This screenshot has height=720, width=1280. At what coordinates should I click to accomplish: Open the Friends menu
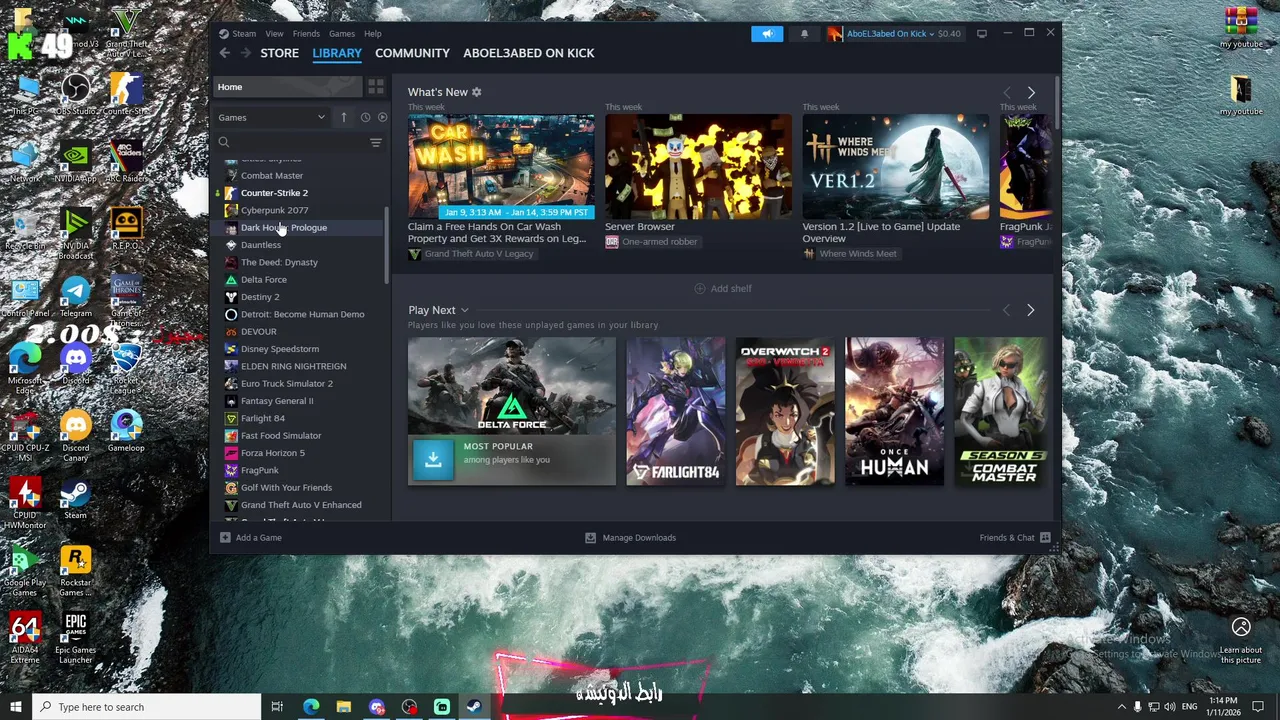[306, 33]
